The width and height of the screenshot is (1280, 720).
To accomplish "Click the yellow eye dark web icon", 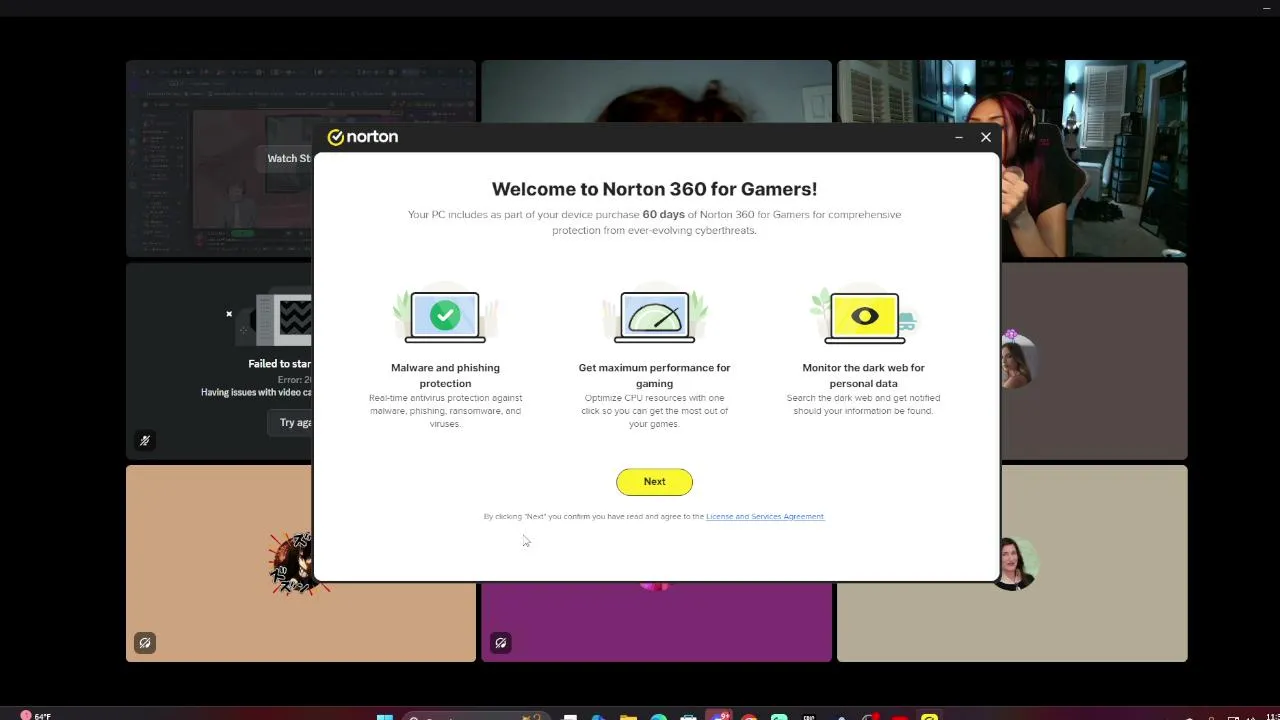I will click(x=864, y=317).
